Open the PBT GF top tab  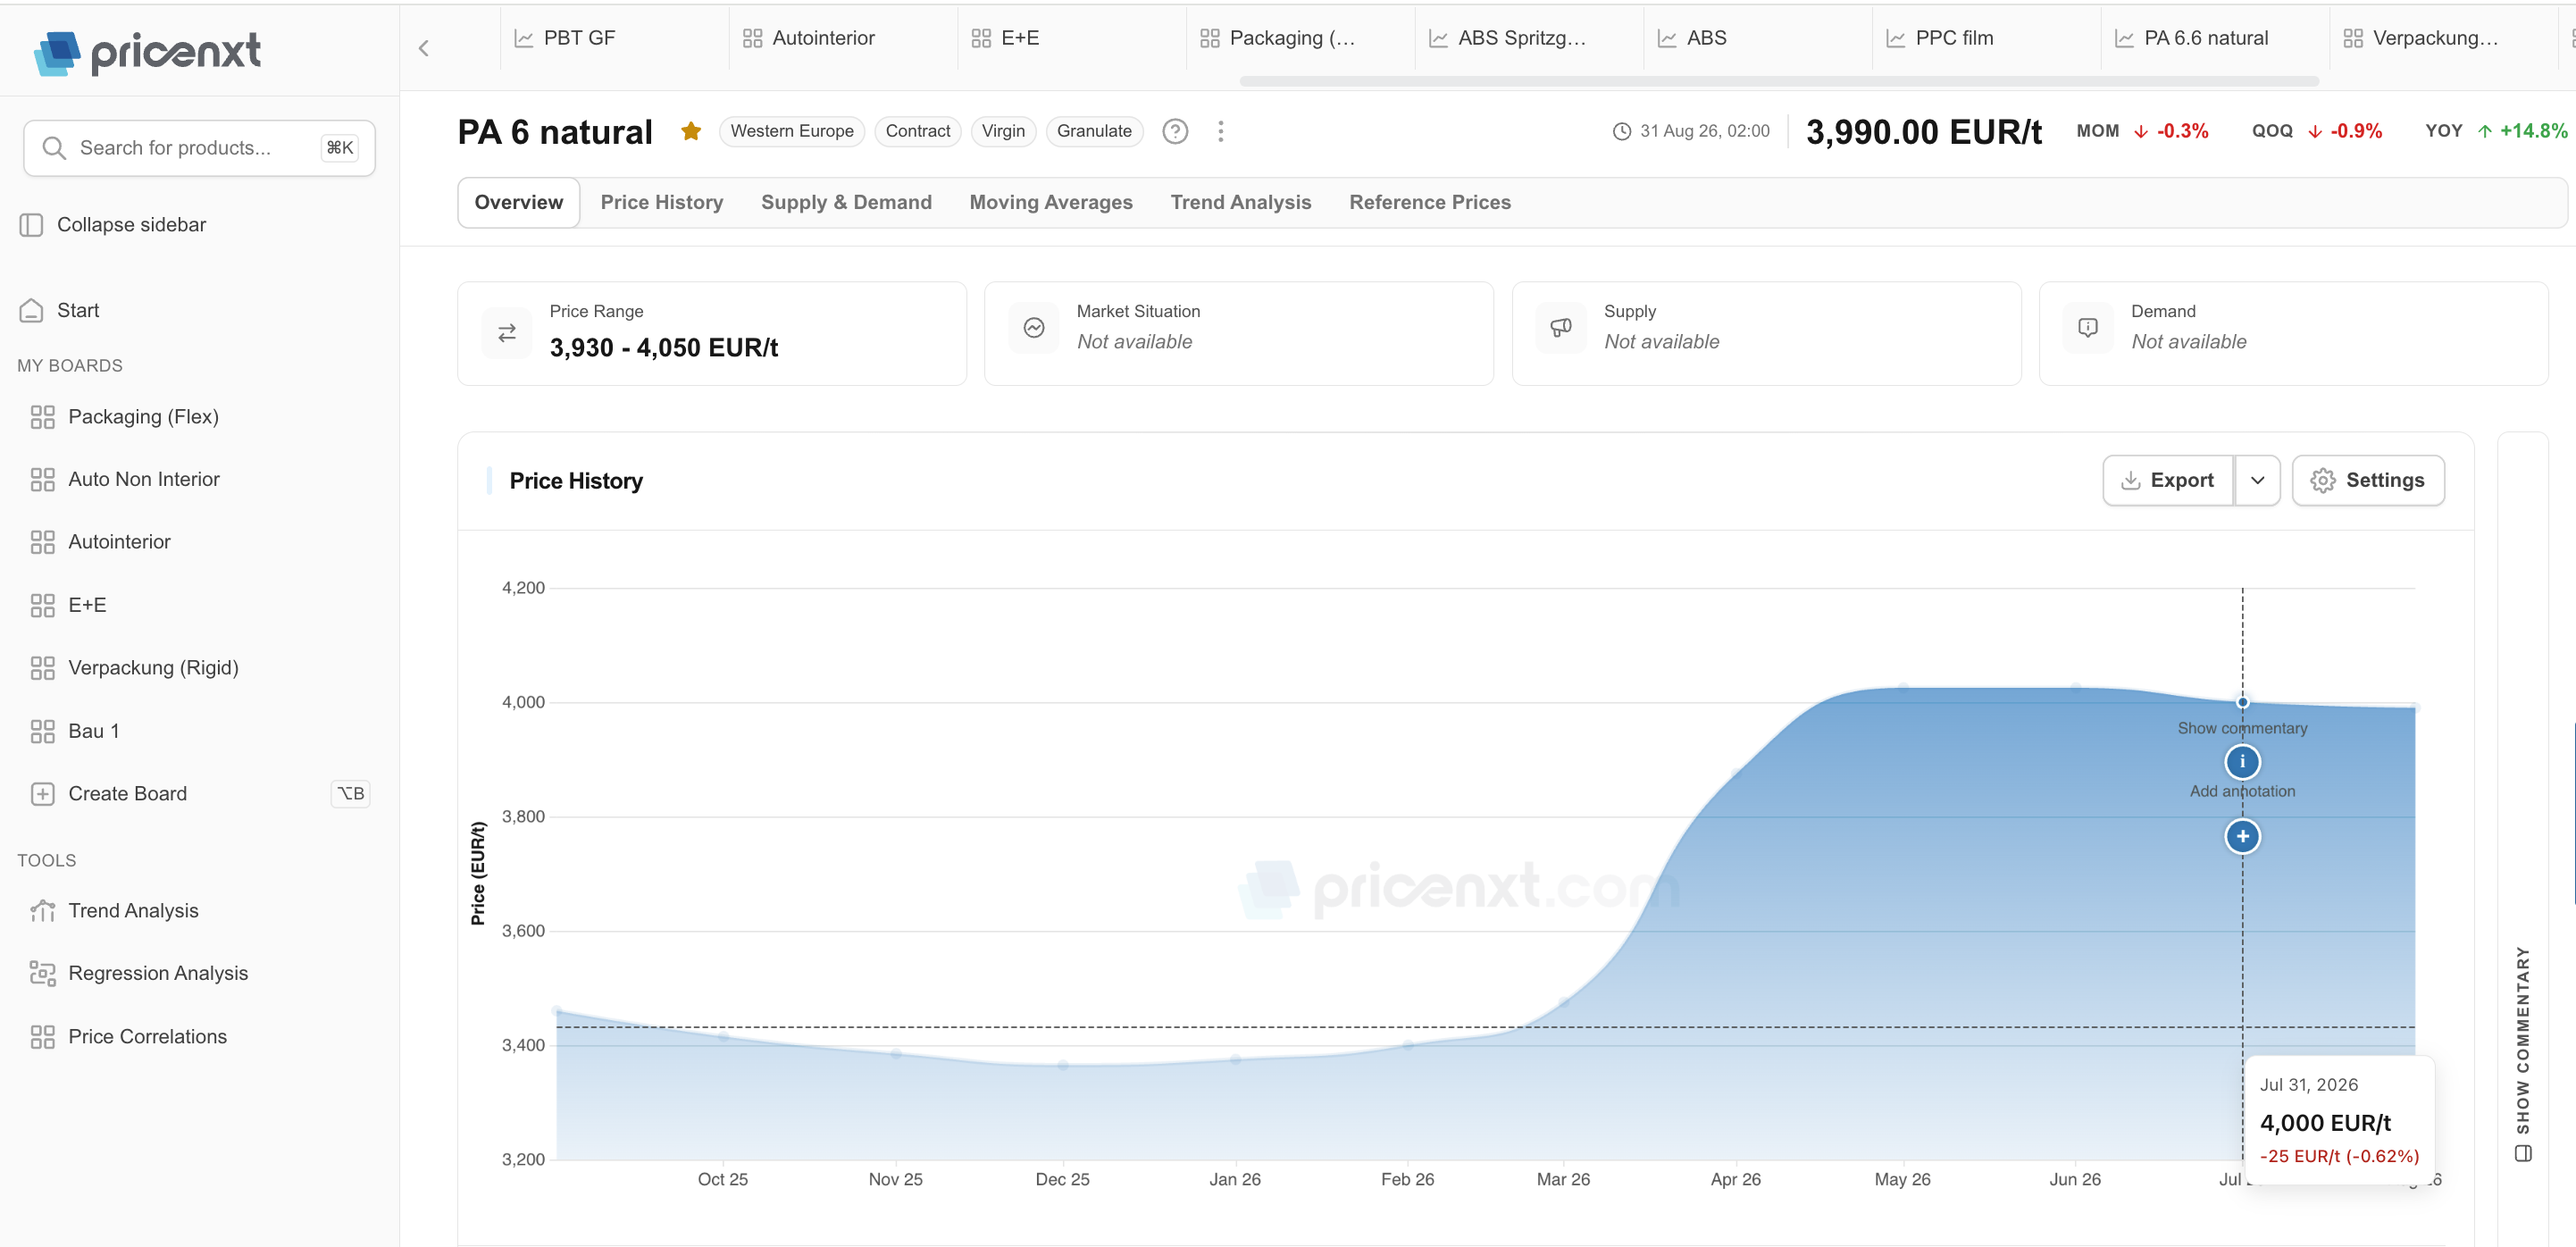(614, 38)
